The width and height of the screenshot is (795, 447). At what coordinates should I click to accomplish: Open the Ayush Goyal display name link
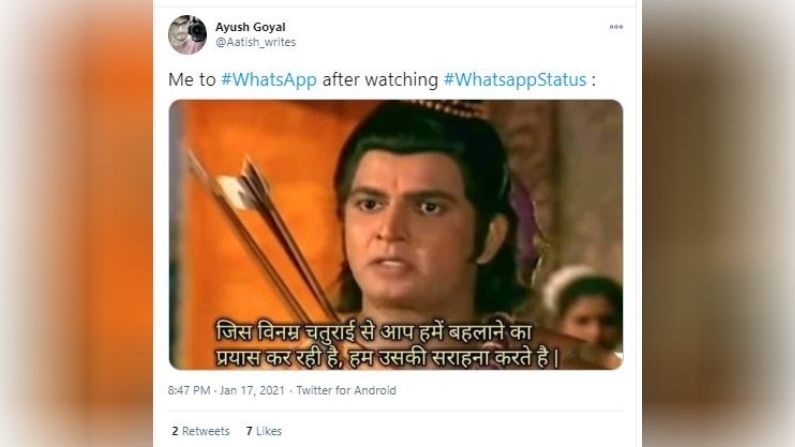(x=250, y=27)
